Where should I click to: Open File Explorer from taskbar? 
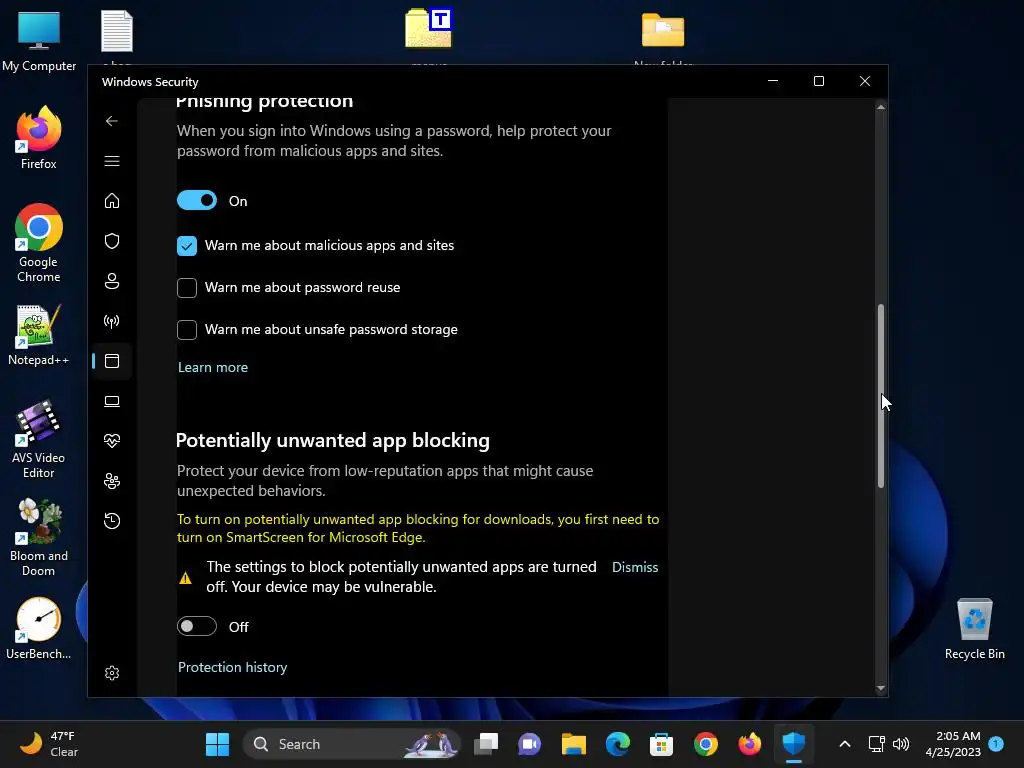[x=573, y=744]
